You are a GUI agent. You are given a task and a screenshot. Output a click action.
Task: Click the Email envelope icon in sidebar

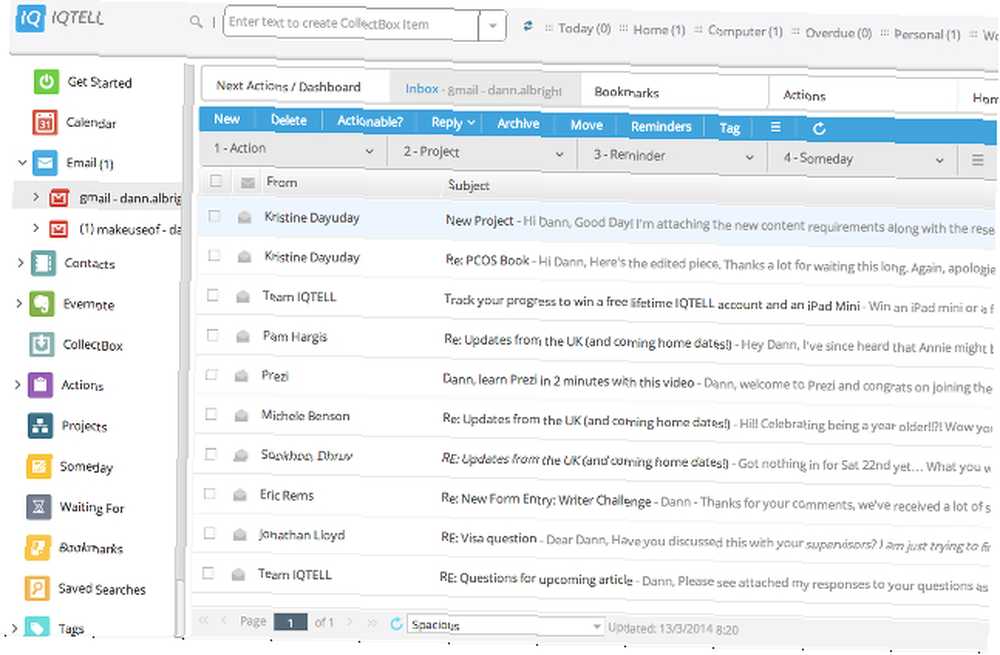pos(45,163)
